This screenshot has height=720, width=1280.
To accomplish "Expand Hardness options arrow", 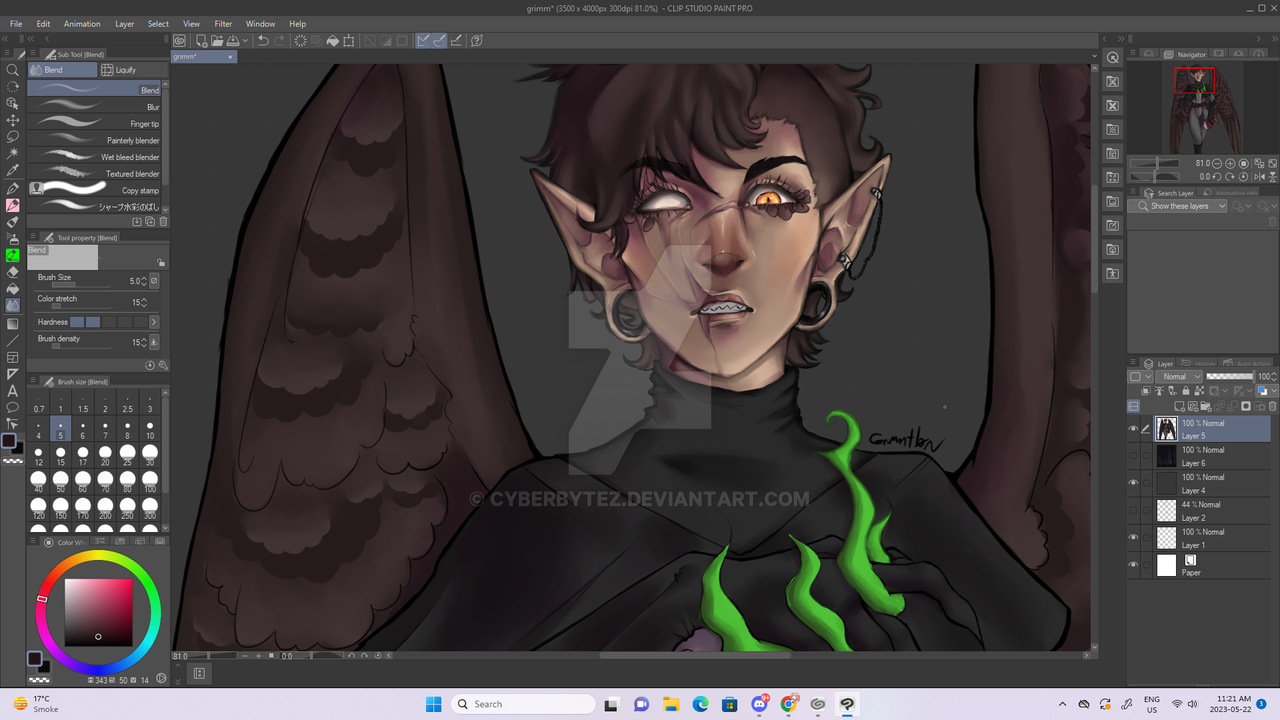I will pos(154,322).
